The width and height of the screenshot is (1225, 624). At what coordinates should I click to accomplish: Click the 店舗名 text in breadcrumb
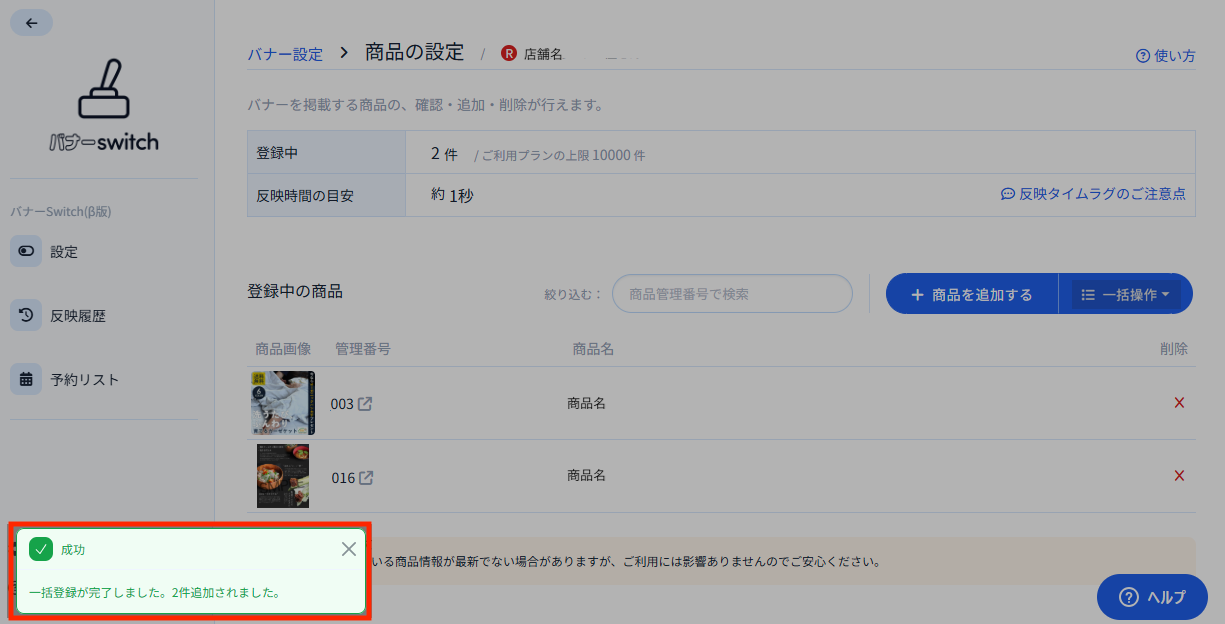[x=544, y=55]
